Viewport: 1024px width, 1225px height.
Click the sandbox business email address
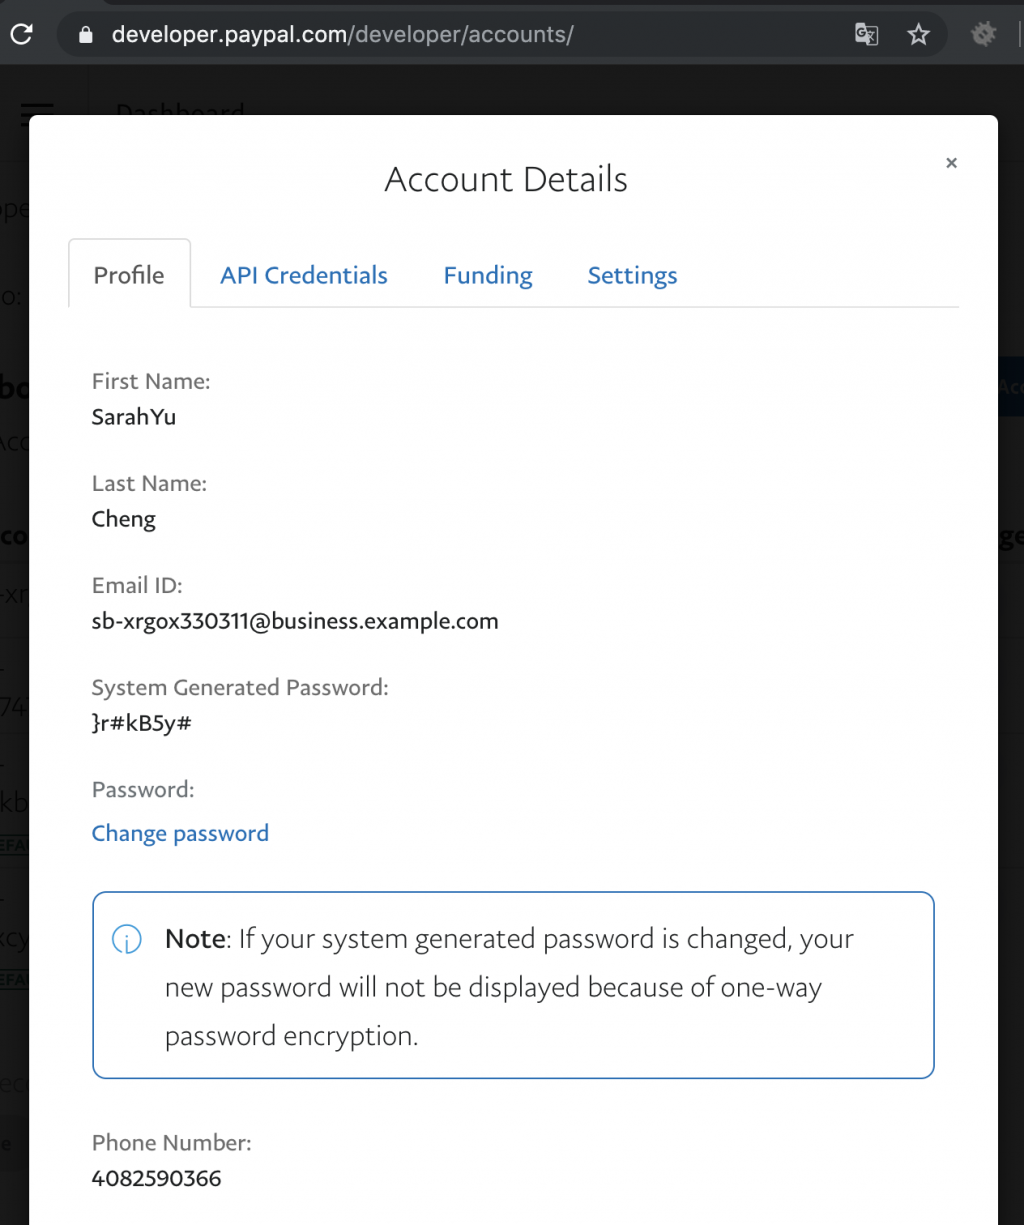coord(295,621)
